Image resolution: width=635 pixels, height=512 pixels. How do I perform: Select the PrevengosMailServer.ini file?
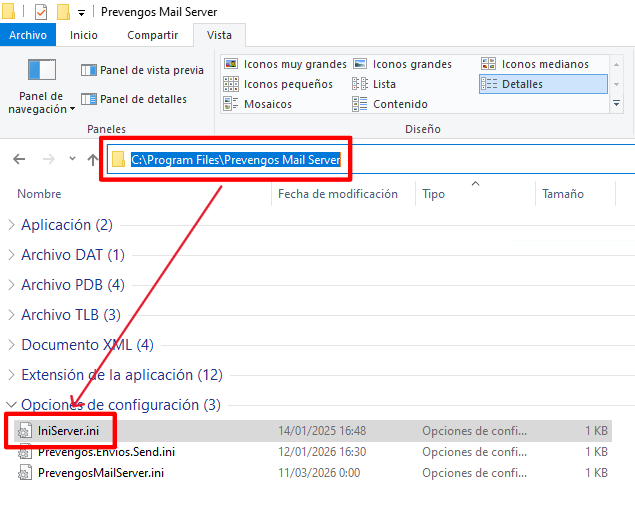pos(100,472)
